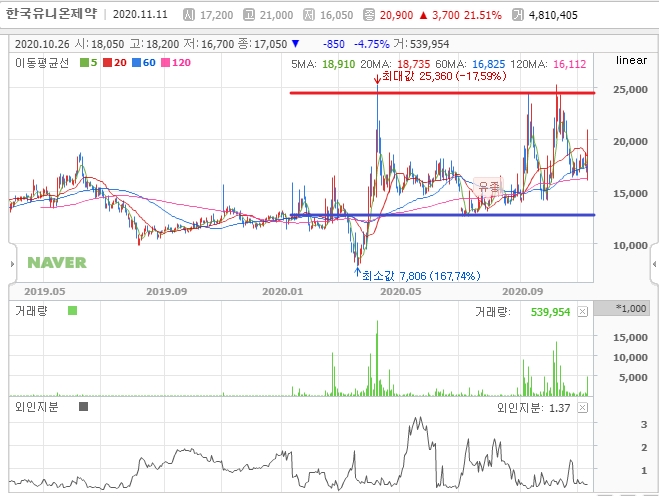The height and width of the screenshot is (496, 659).
Task: Click the pink 120-day moving average swatch
Action: [x=166, y=63]
